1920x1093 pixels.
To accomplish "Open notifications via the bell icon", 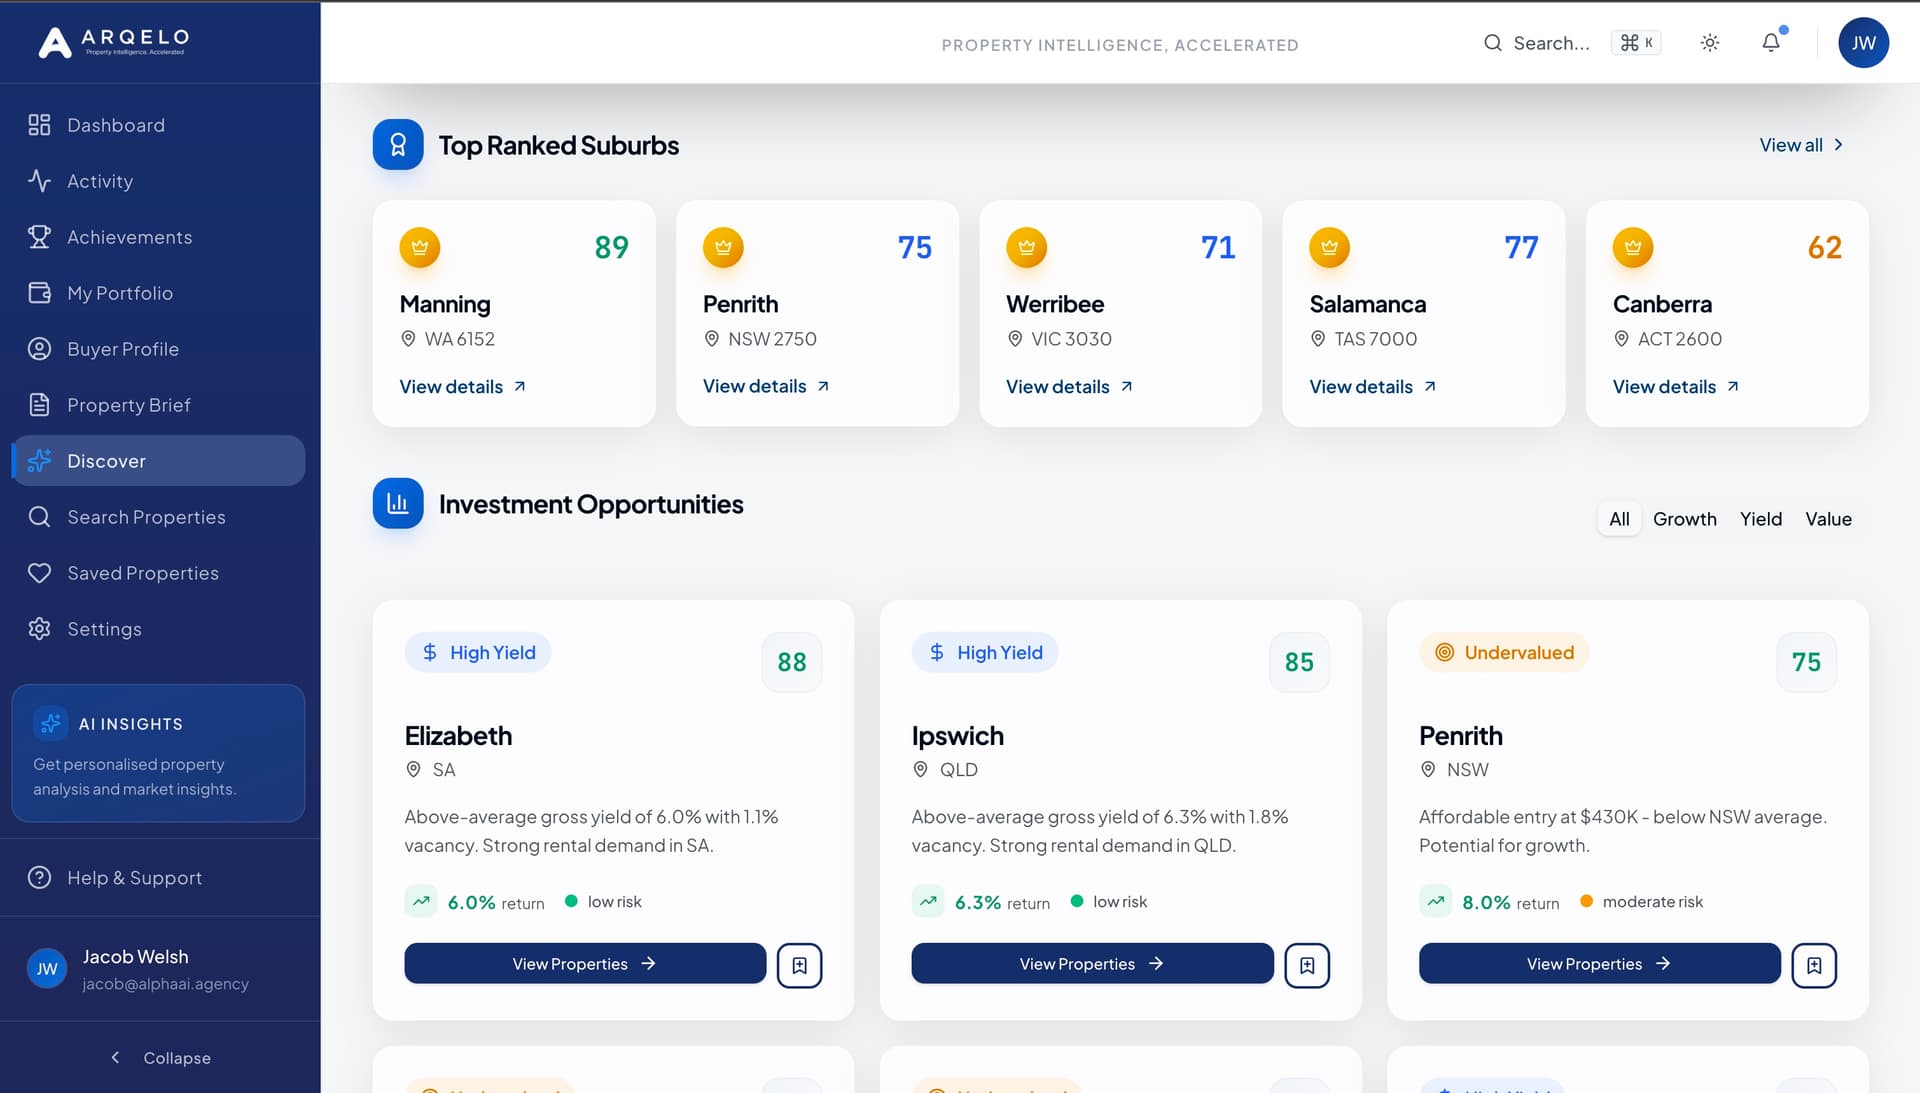I will tap(1771, 42).
